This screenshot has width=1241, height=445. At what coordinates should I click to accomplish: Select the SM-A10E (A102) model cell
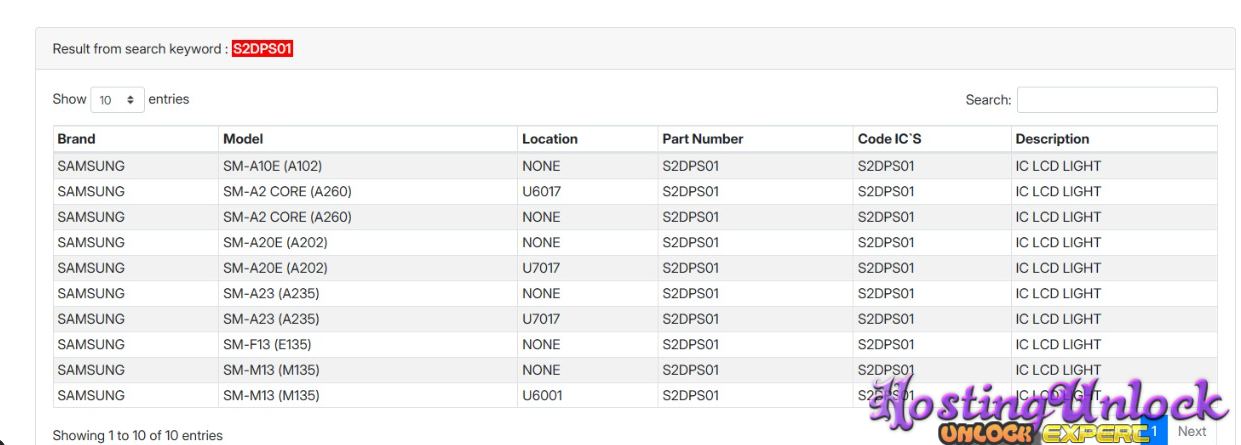coord(272,166)
